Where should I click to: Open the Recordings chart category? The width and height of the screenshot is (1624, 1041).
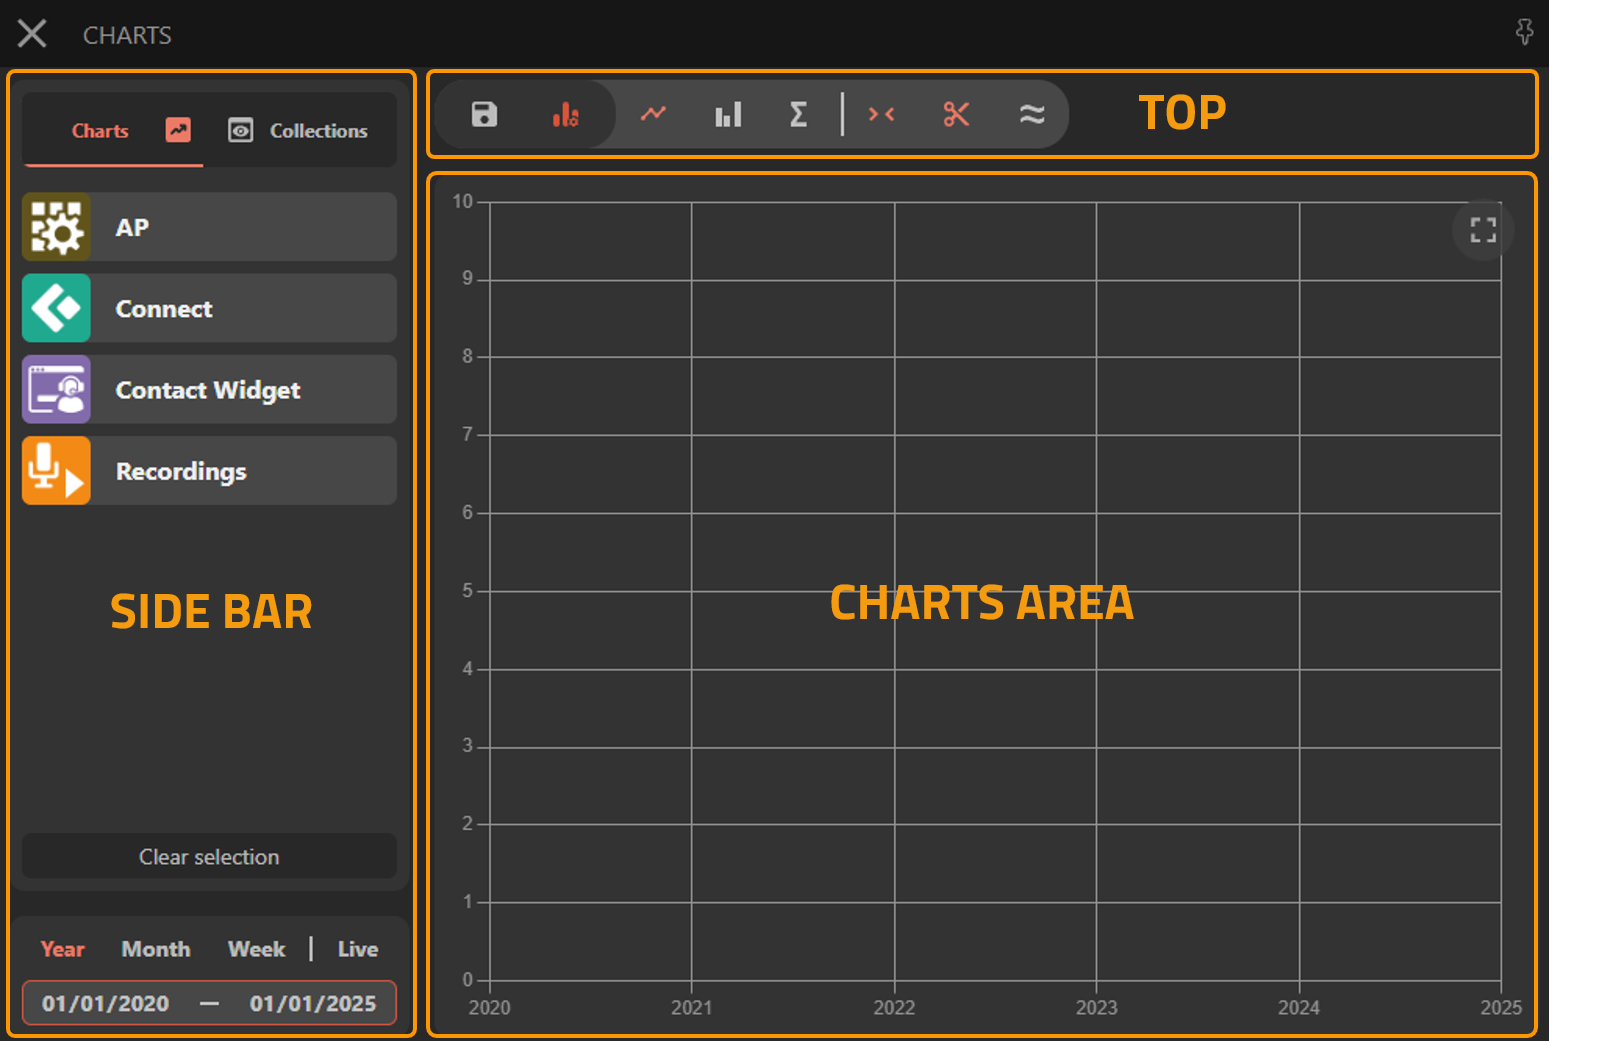tap(209, 471)
